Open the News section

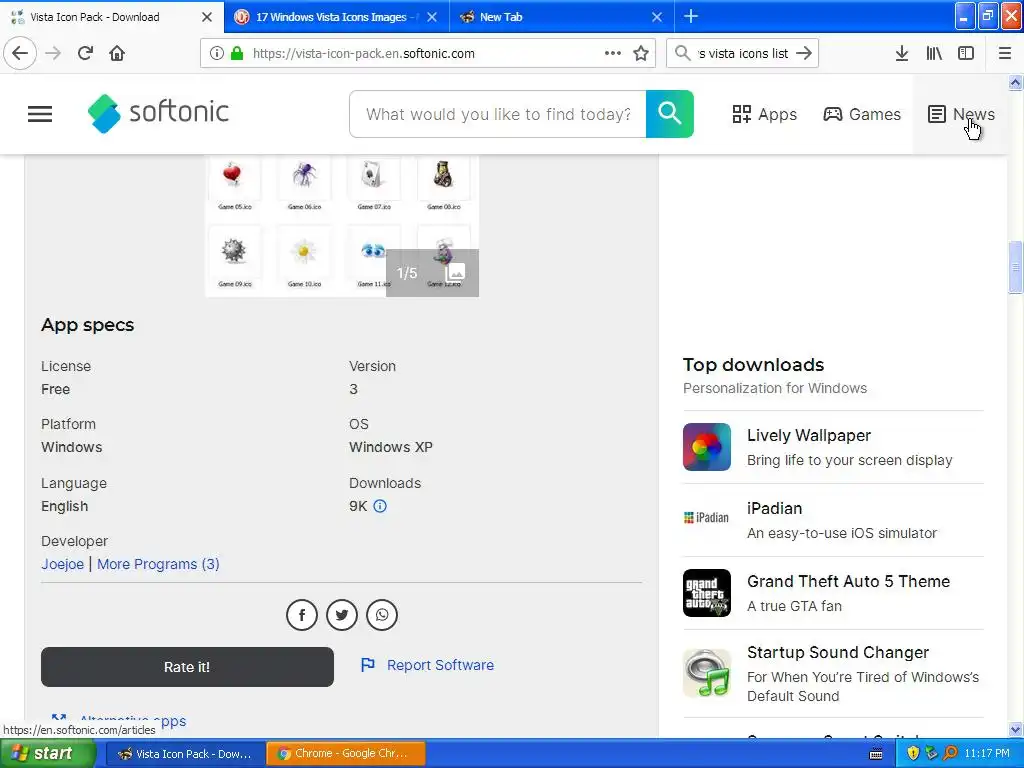tap(961, 114)
